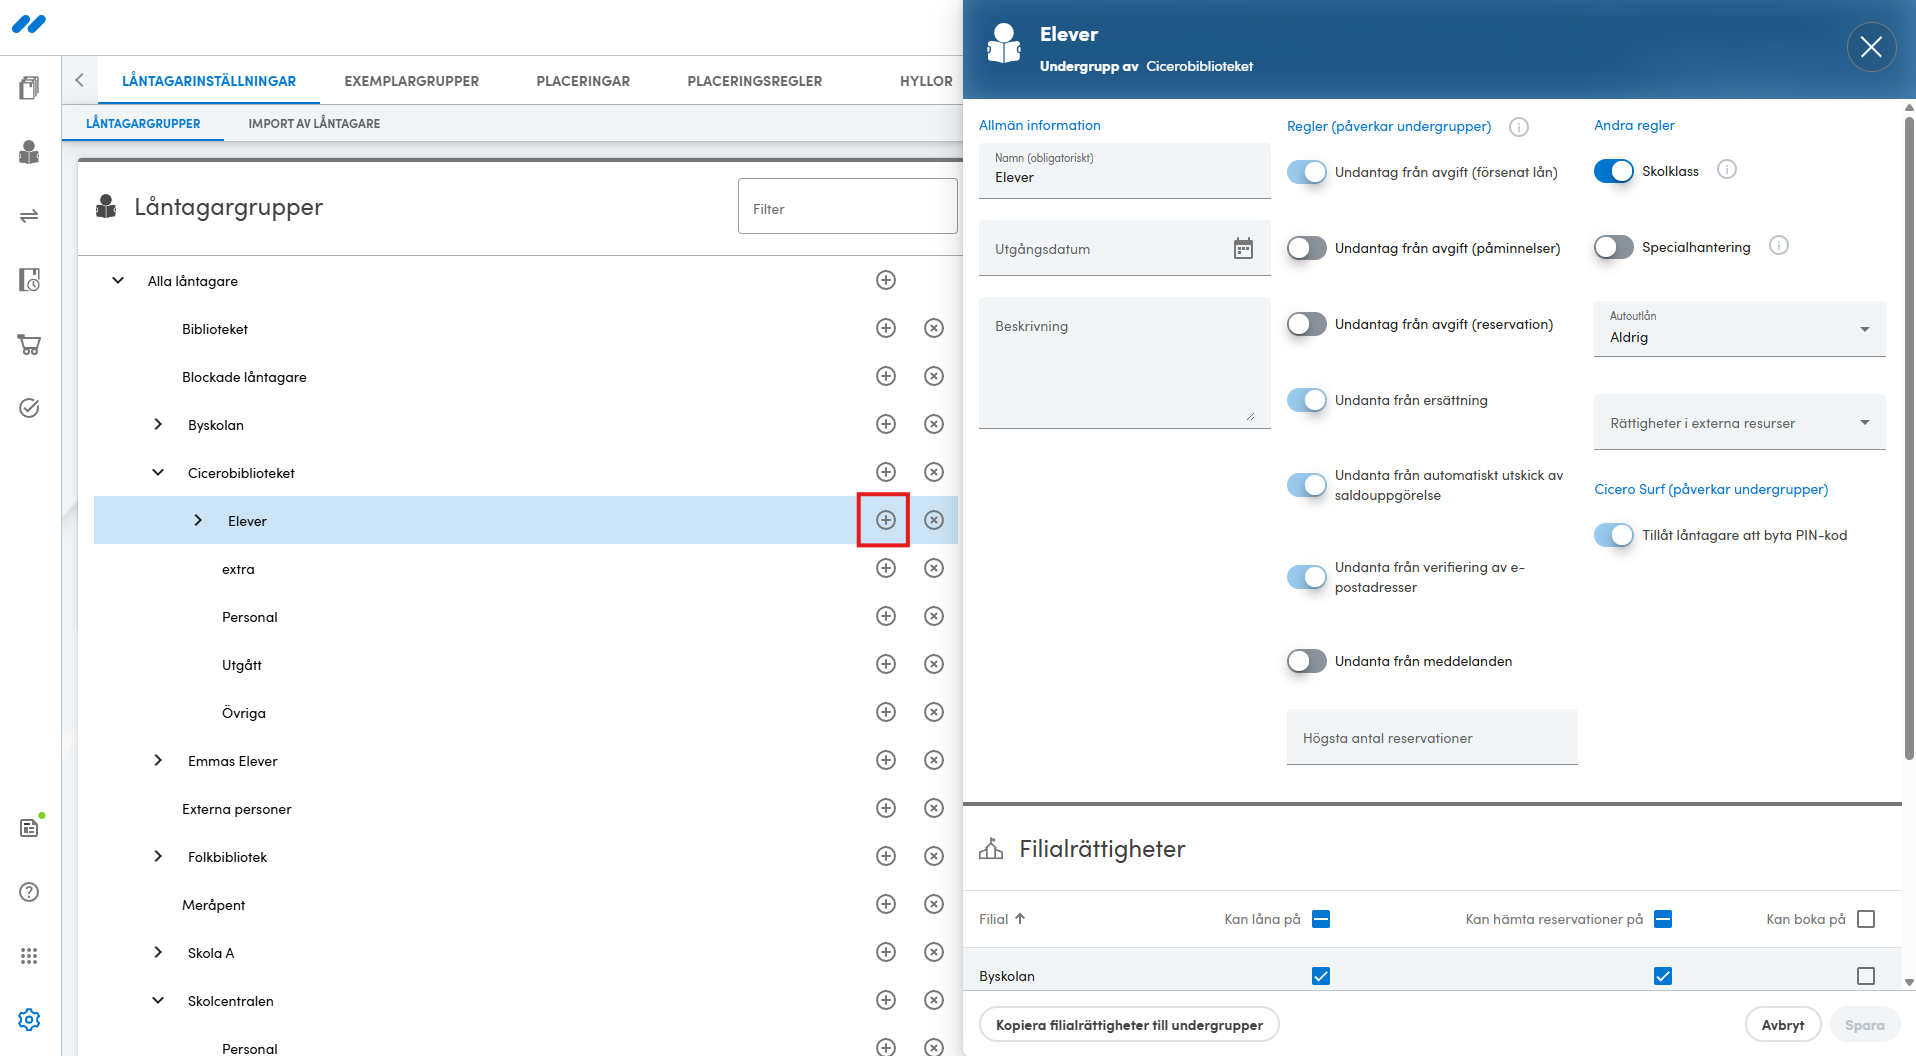Viewport: 1916px width, 1056px height.
Task: Collapse the Alla låntagare tree node
Action: (x=118, y=280)
